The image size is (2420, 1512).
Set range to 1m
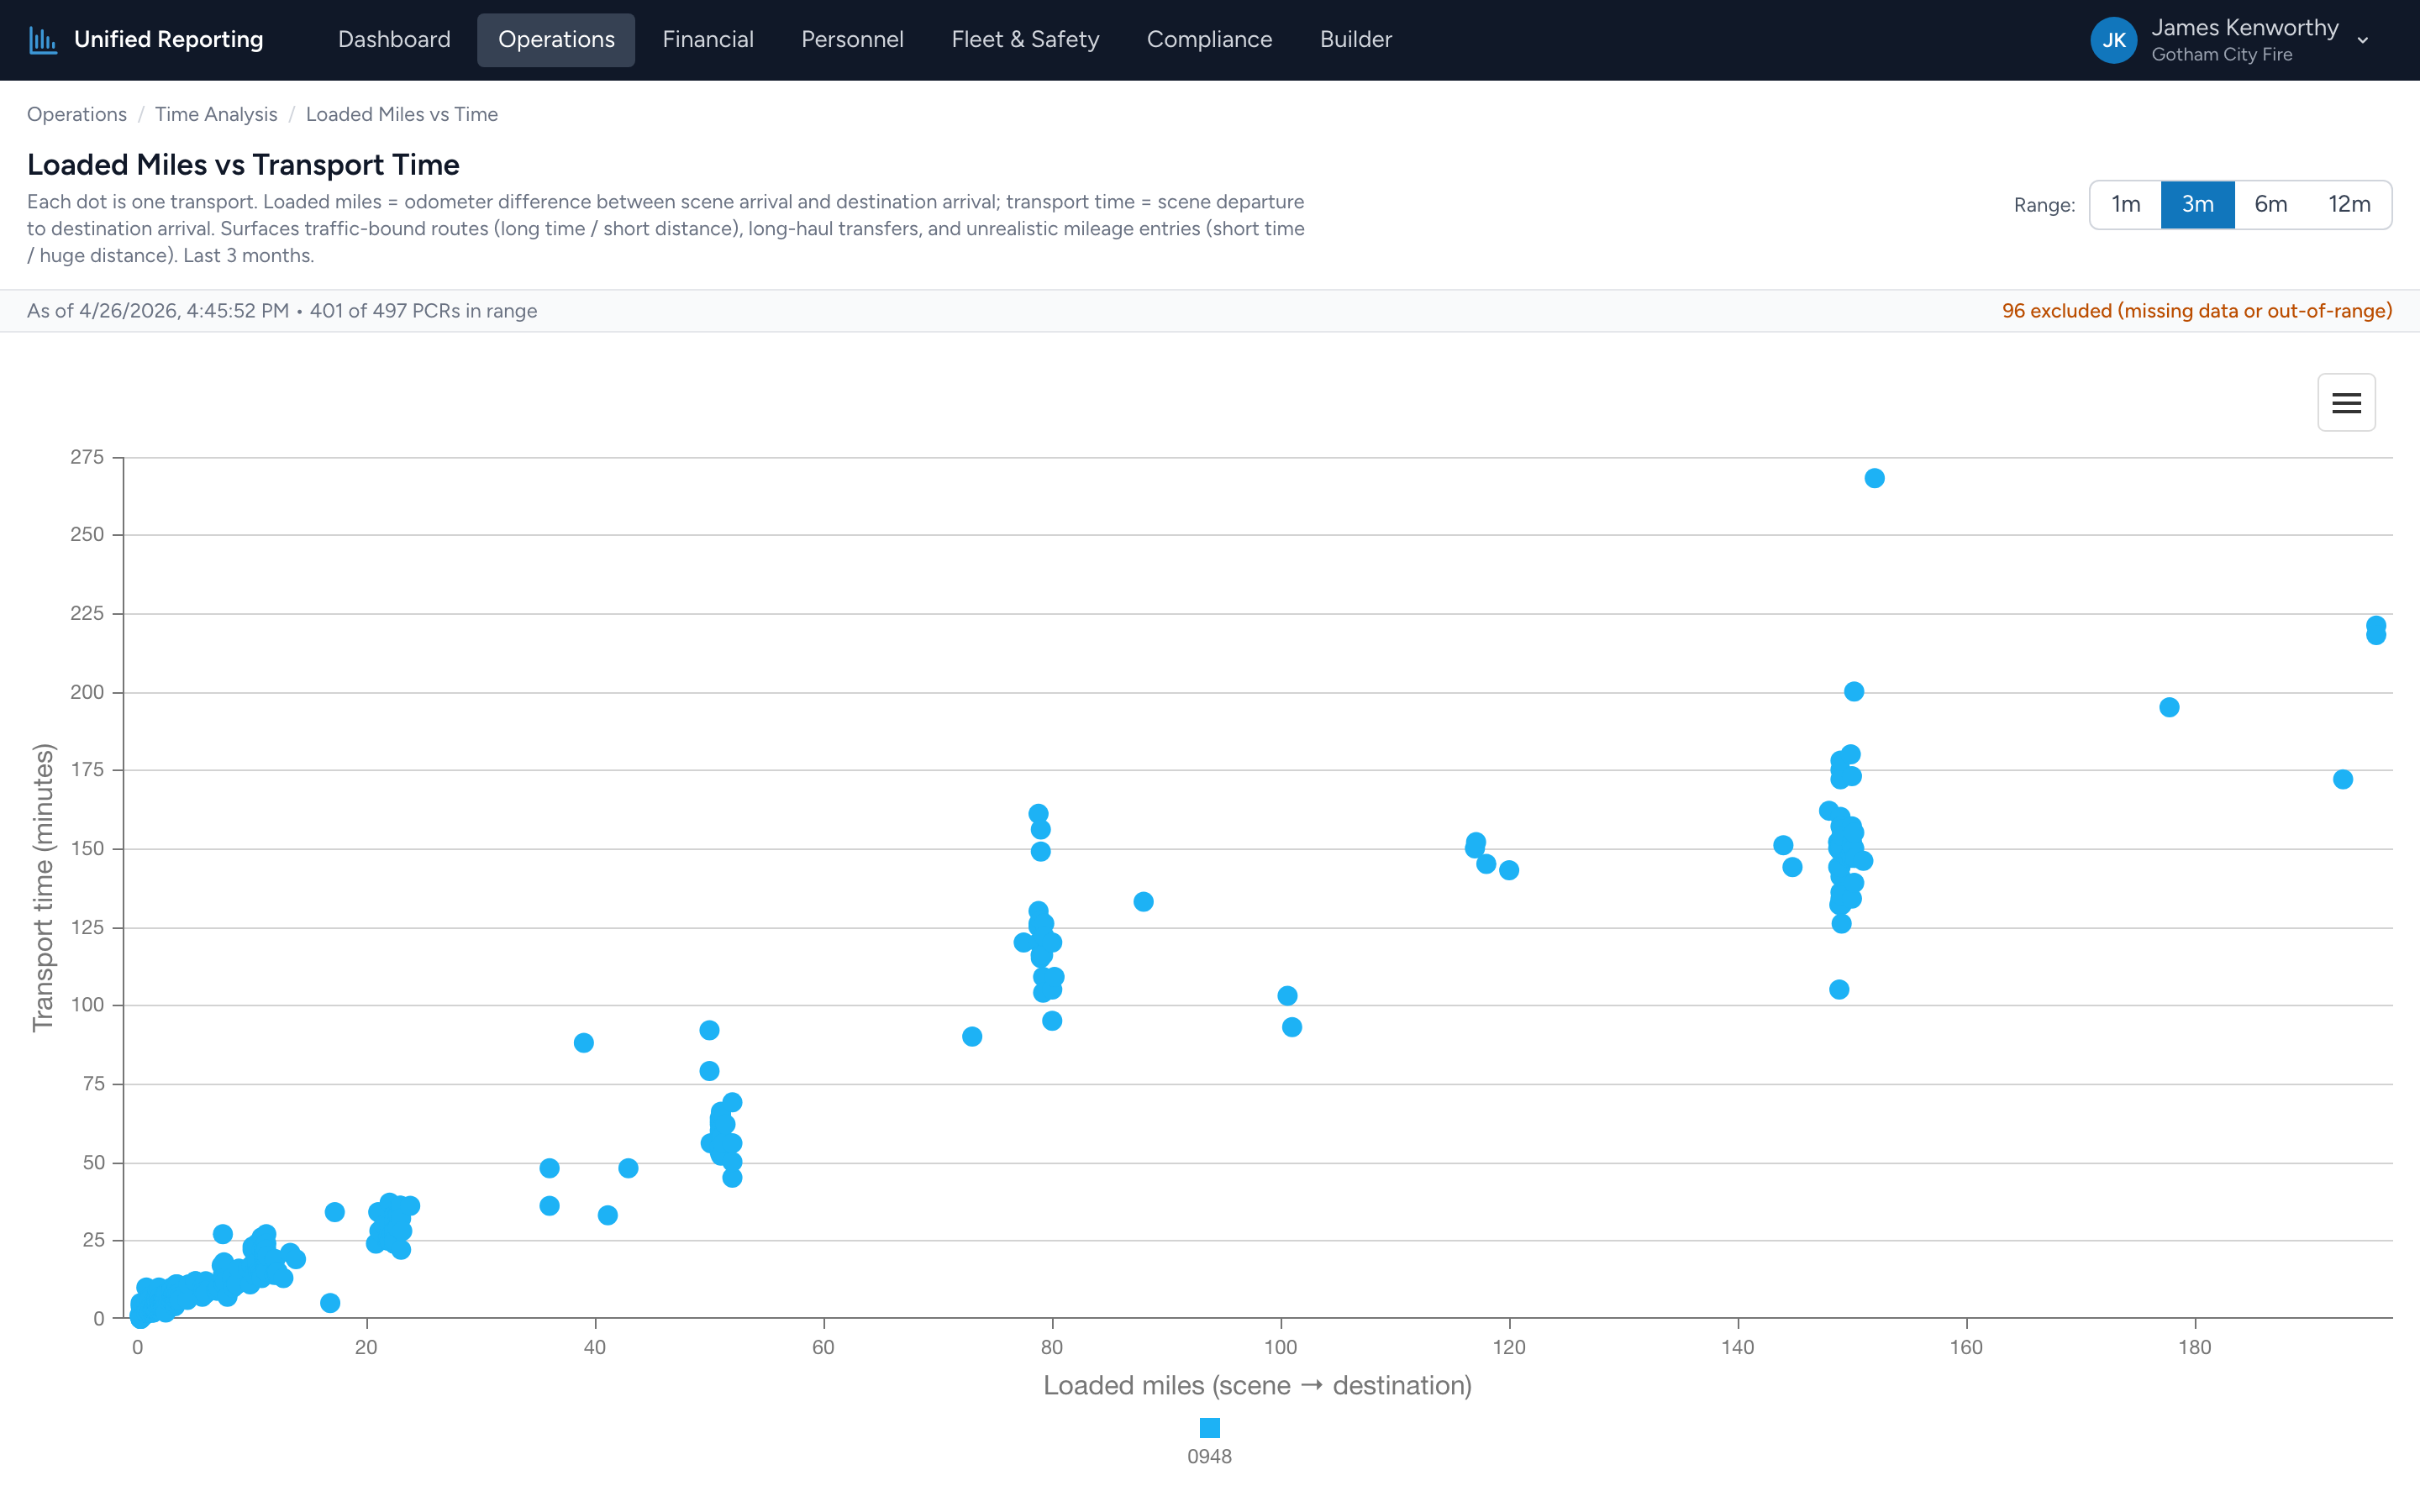[2125, 205]
